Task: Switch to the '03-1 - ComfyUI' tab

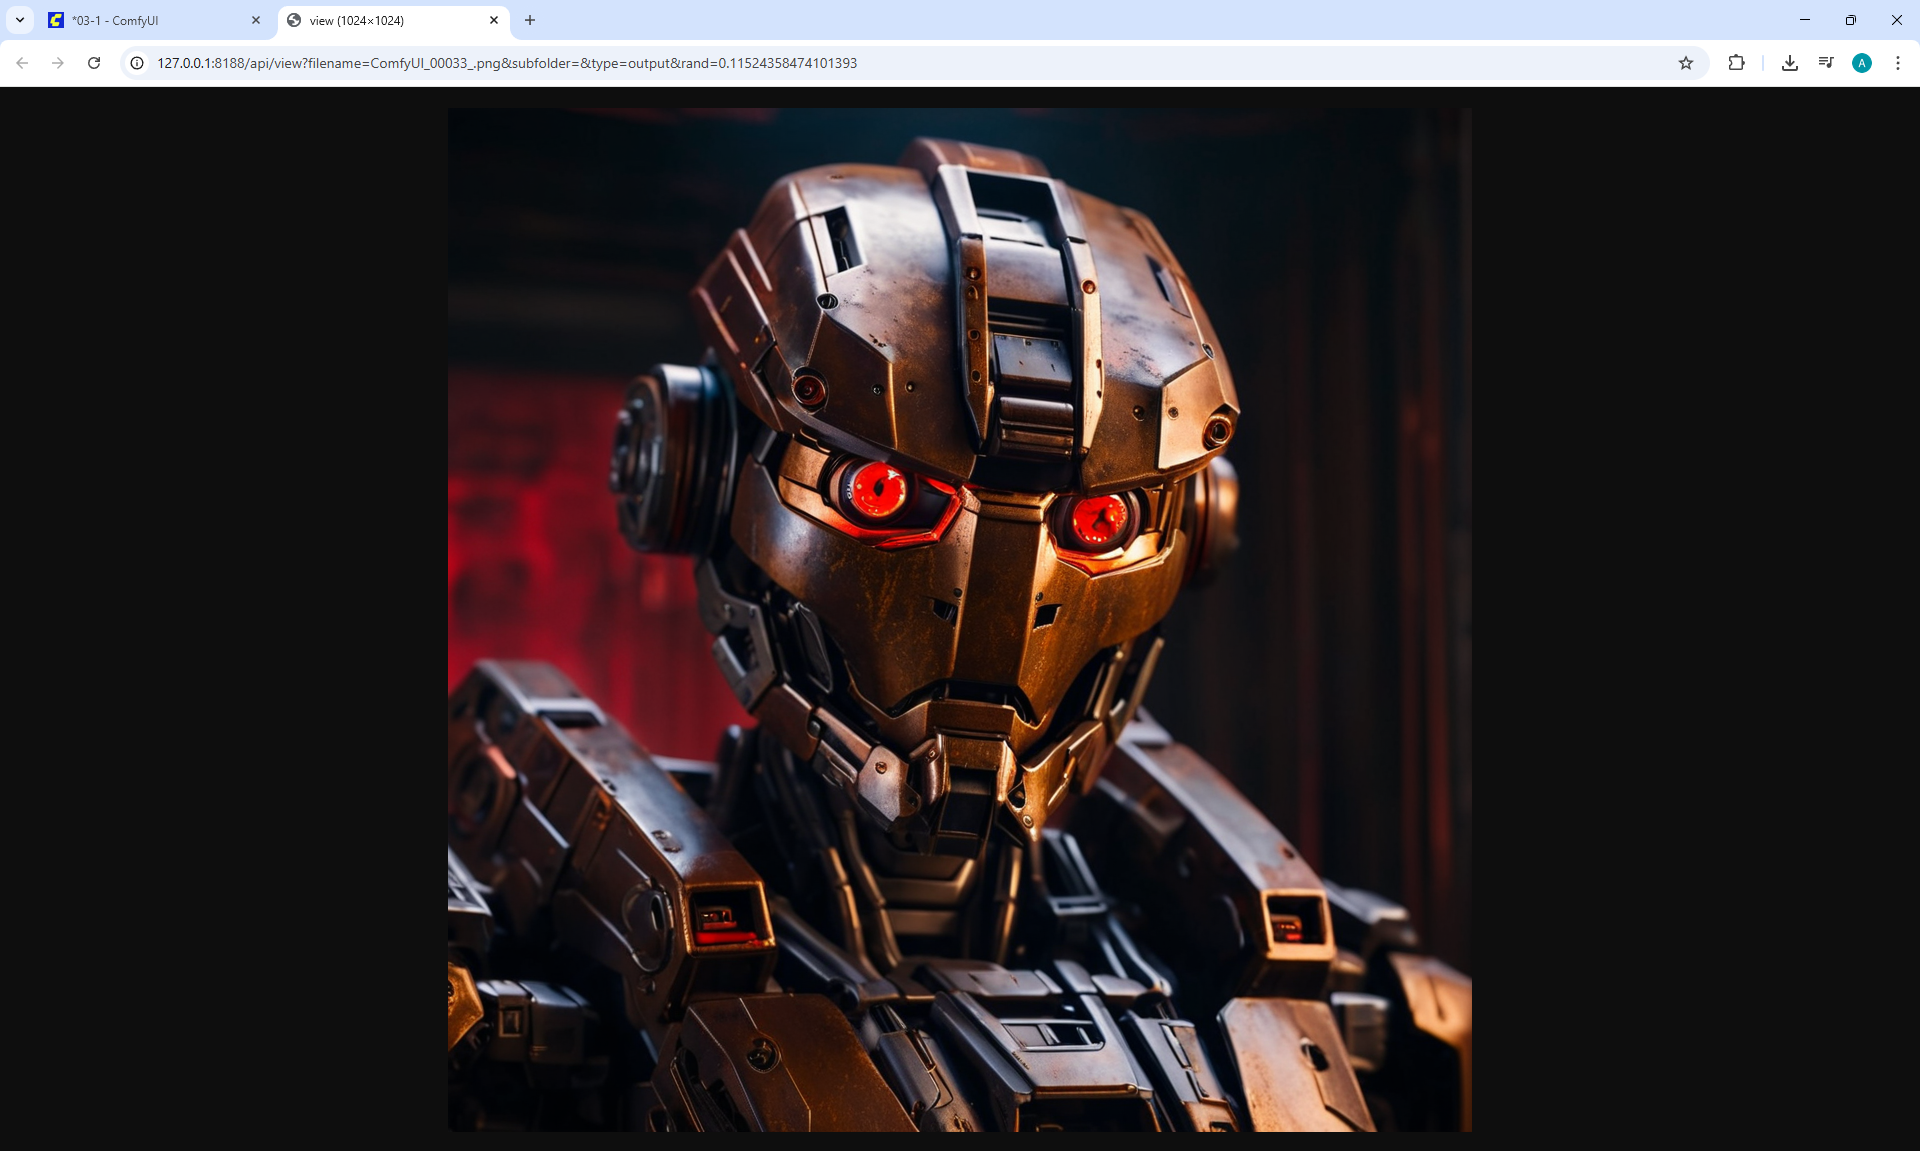Action: tap(150, 20)
